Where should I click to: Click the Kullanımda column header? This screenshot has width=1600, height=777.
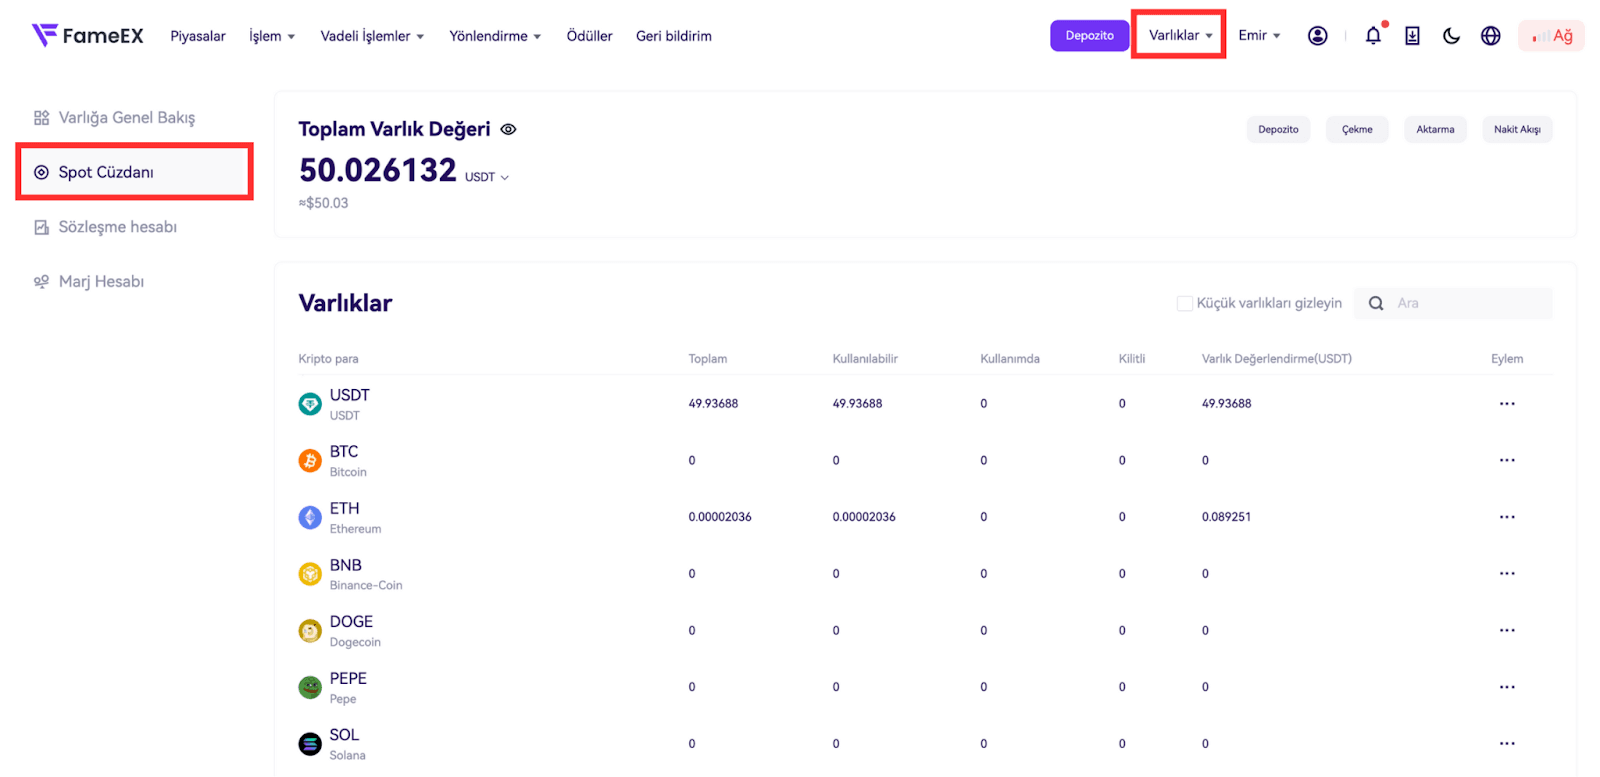1010,359
